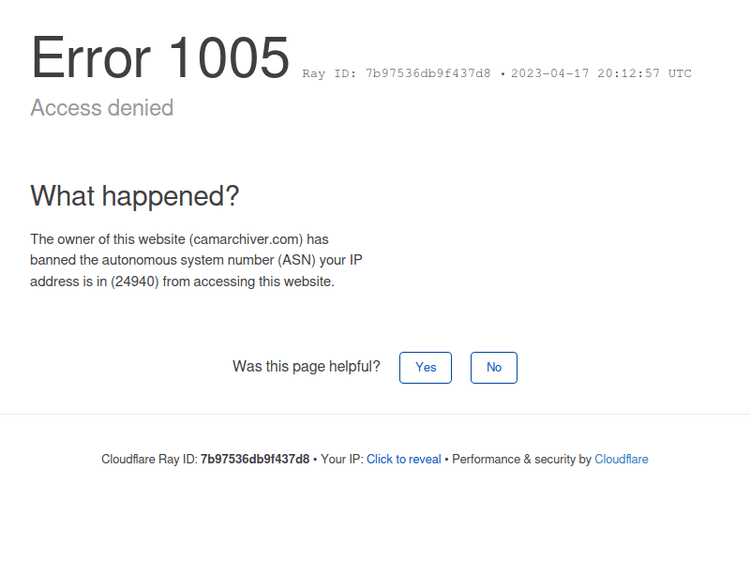Click the ASN number 24940

point(135,282)
